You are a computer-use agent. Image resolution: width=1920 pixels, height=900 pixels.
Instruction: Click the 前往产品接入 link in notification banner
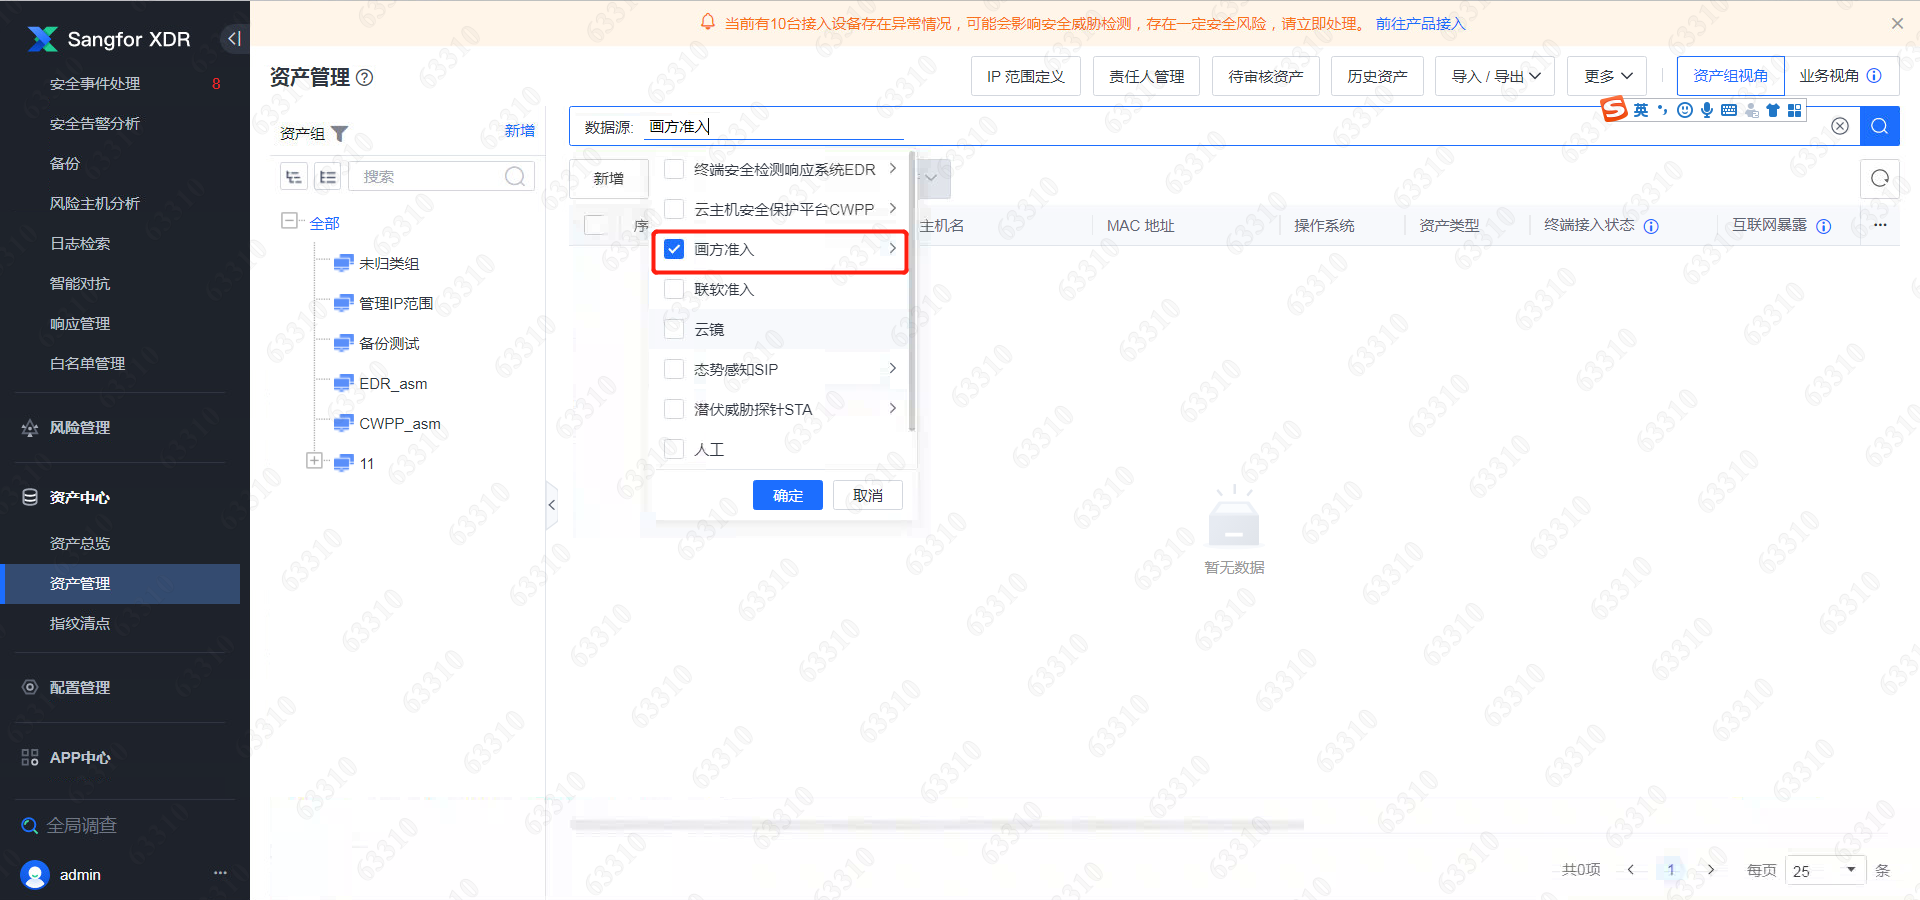pos(1420,23)
